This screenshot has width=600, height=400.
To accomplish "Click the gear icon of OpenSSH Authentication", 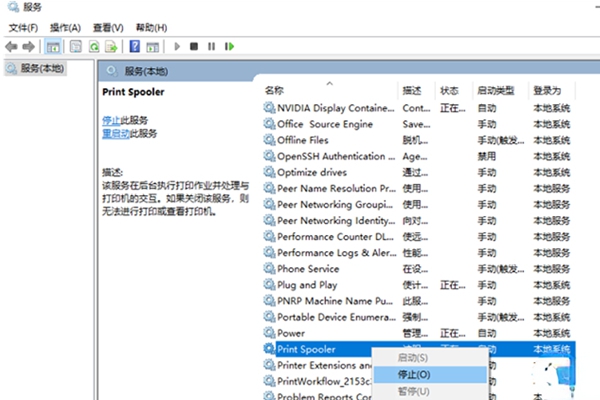I will (269, 156).
